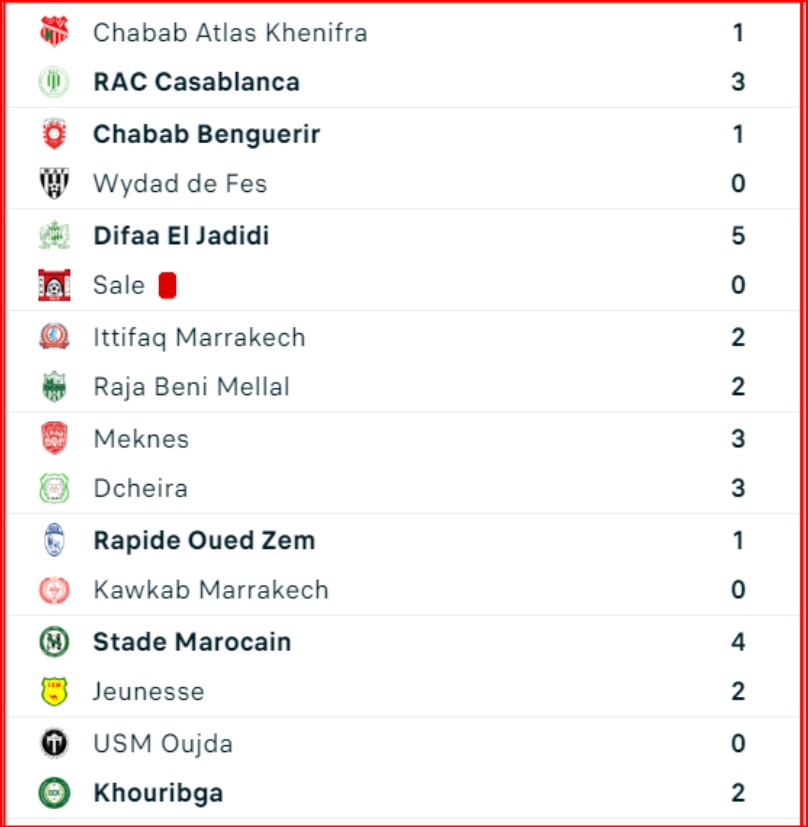Open the Dcheira team name link
808x827 pixels.
(140, 489)
